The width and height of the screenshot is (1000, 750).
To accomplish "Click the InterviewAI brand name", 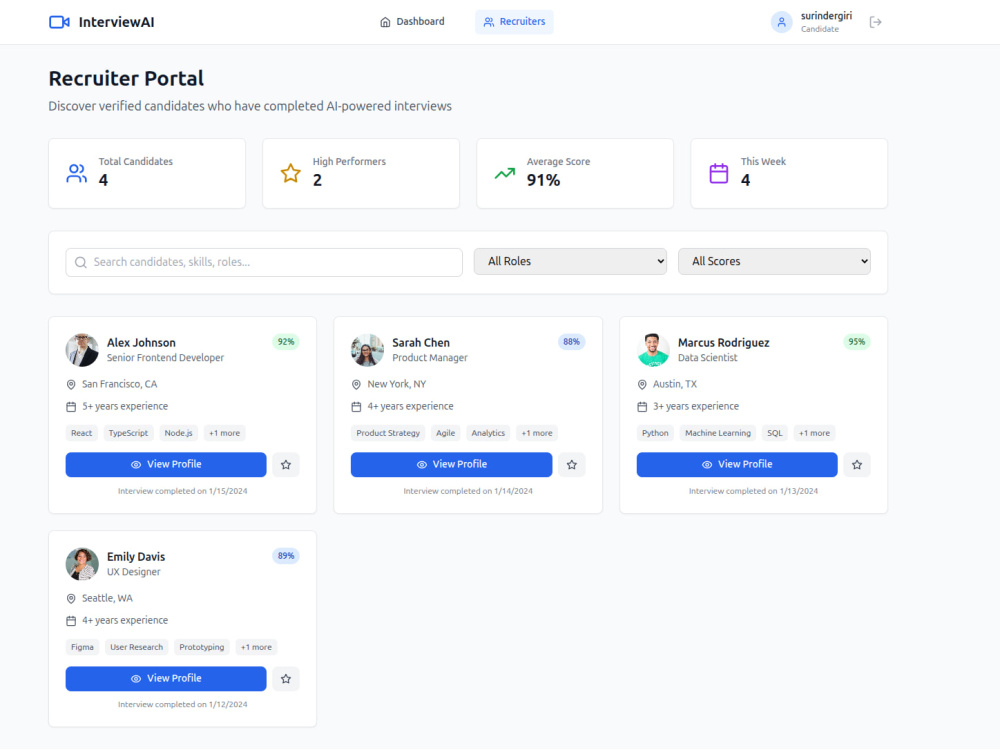I will pos(117,22).
